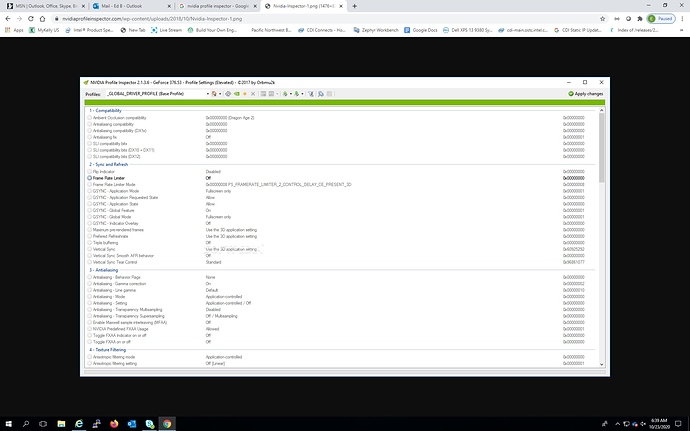690x431 pixels.
Task: Click the browser address bar URL
Action: pyautogui.click(x=152, y=18)
